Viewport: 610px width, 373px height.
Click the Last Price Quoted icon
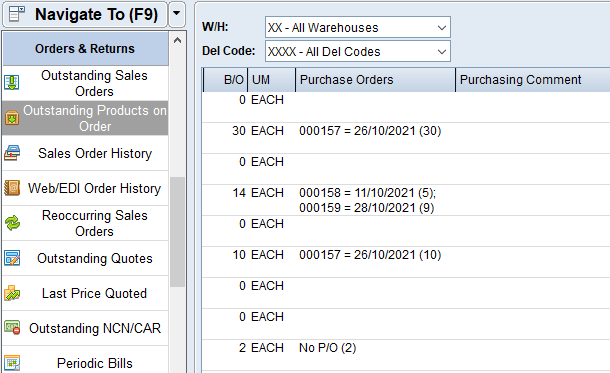(12, 293)
